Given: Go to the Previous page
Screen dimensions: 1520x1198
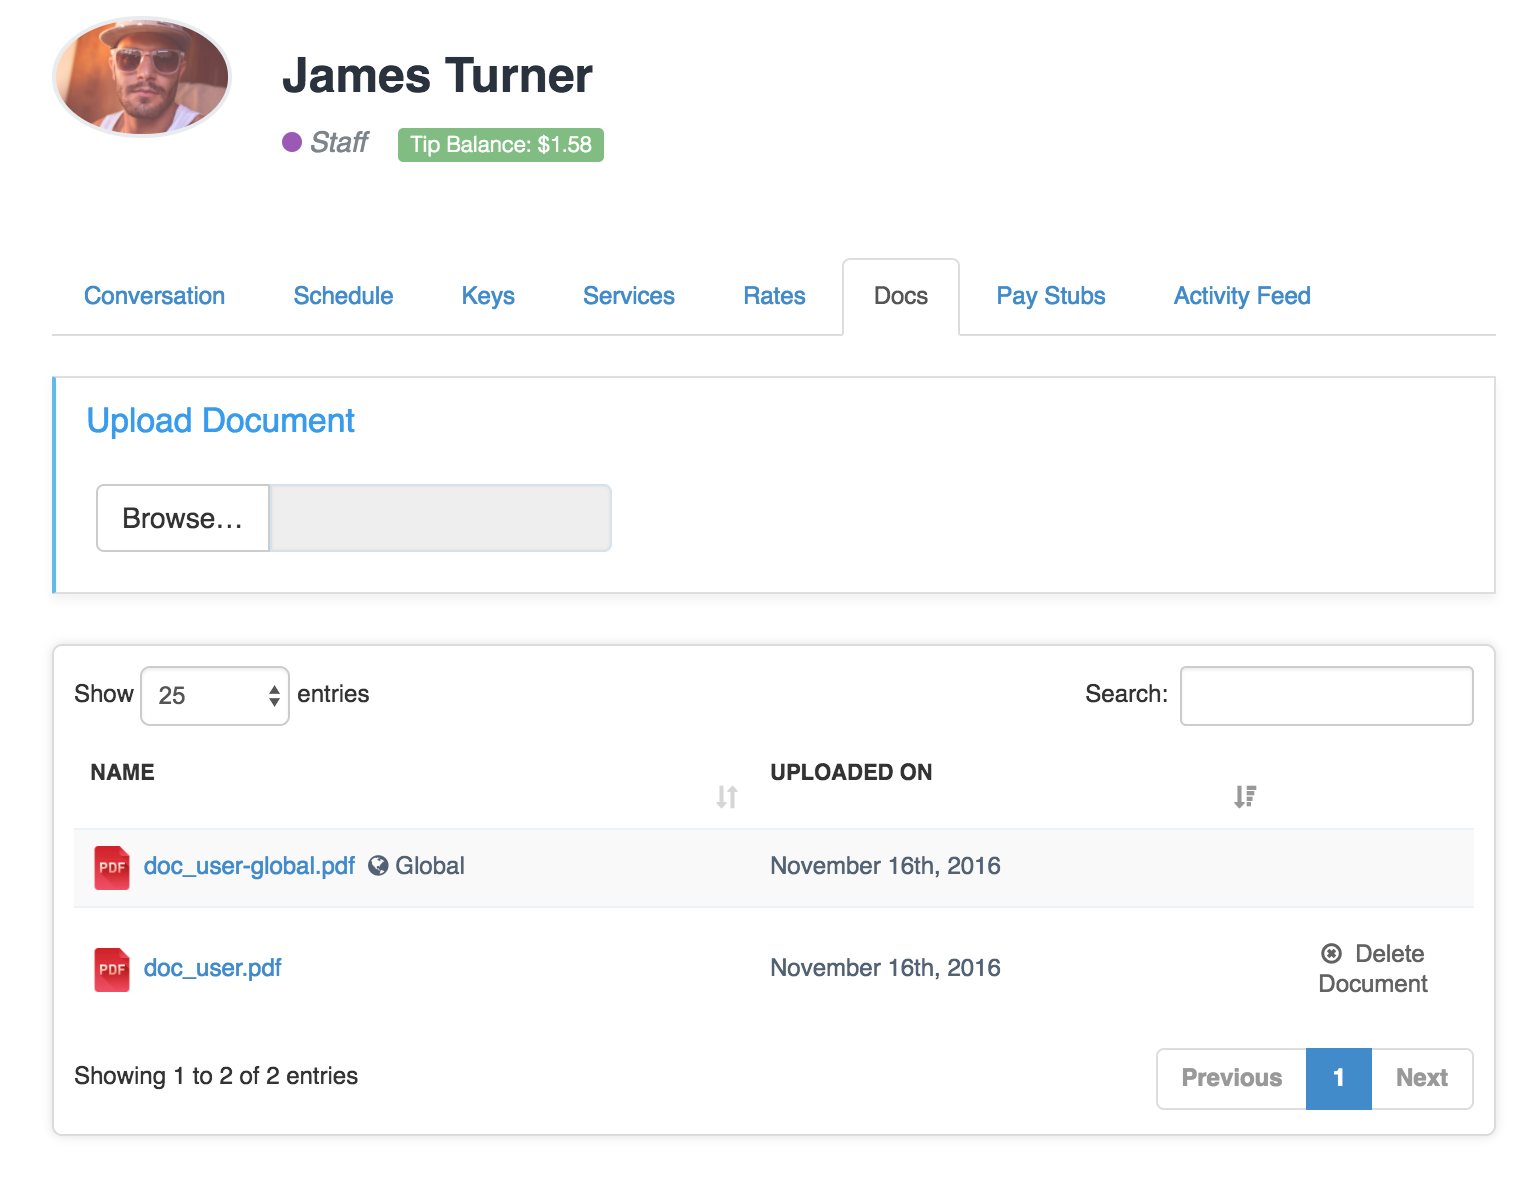Looking at the screenshot, I should pos(1231,1078).
